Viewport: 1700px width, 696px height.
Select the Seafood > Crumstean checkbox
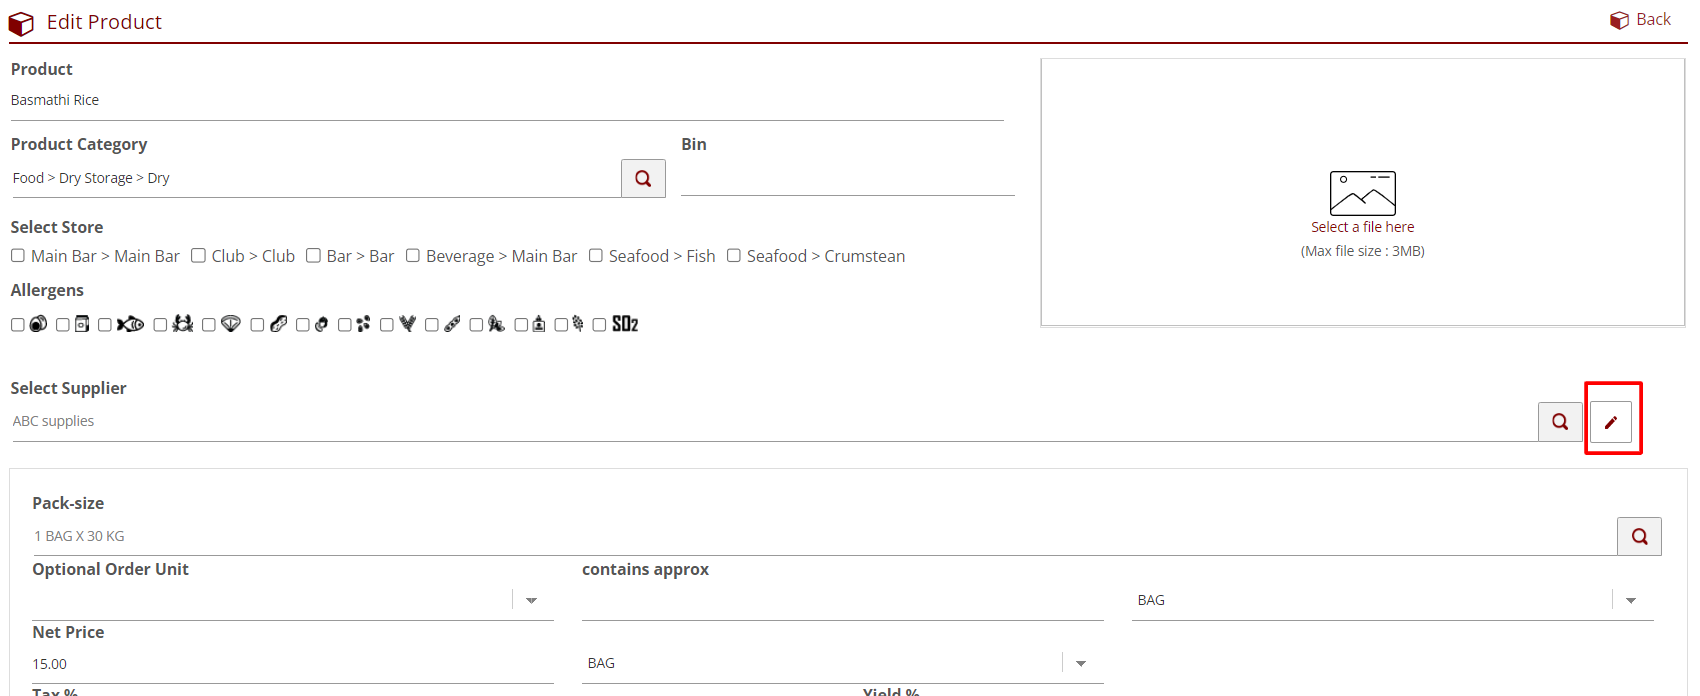(x=734, y=256)
